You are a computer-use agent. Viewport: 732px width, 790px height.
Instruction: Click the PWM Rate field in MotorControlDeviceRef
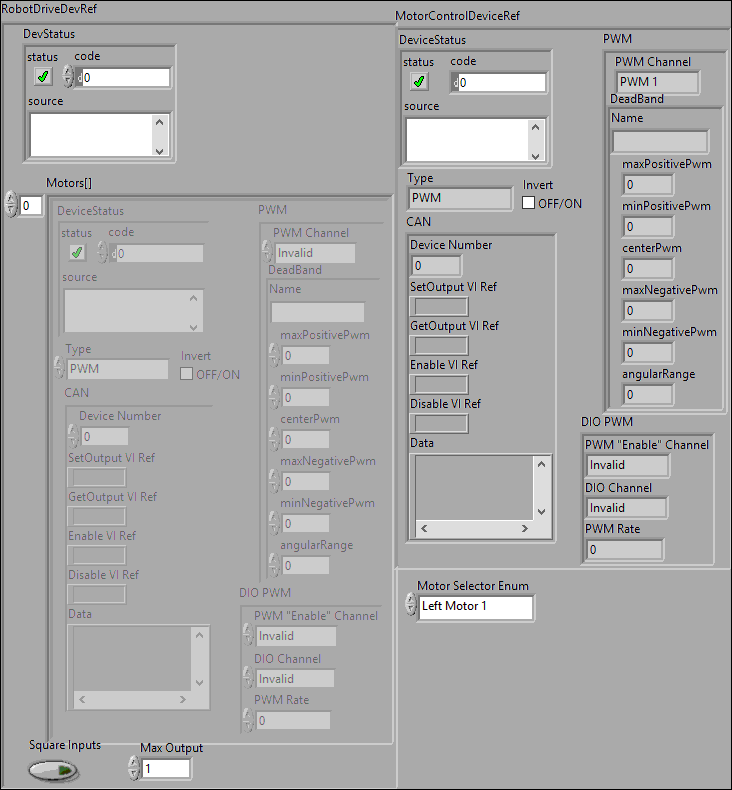click(625, 550)
